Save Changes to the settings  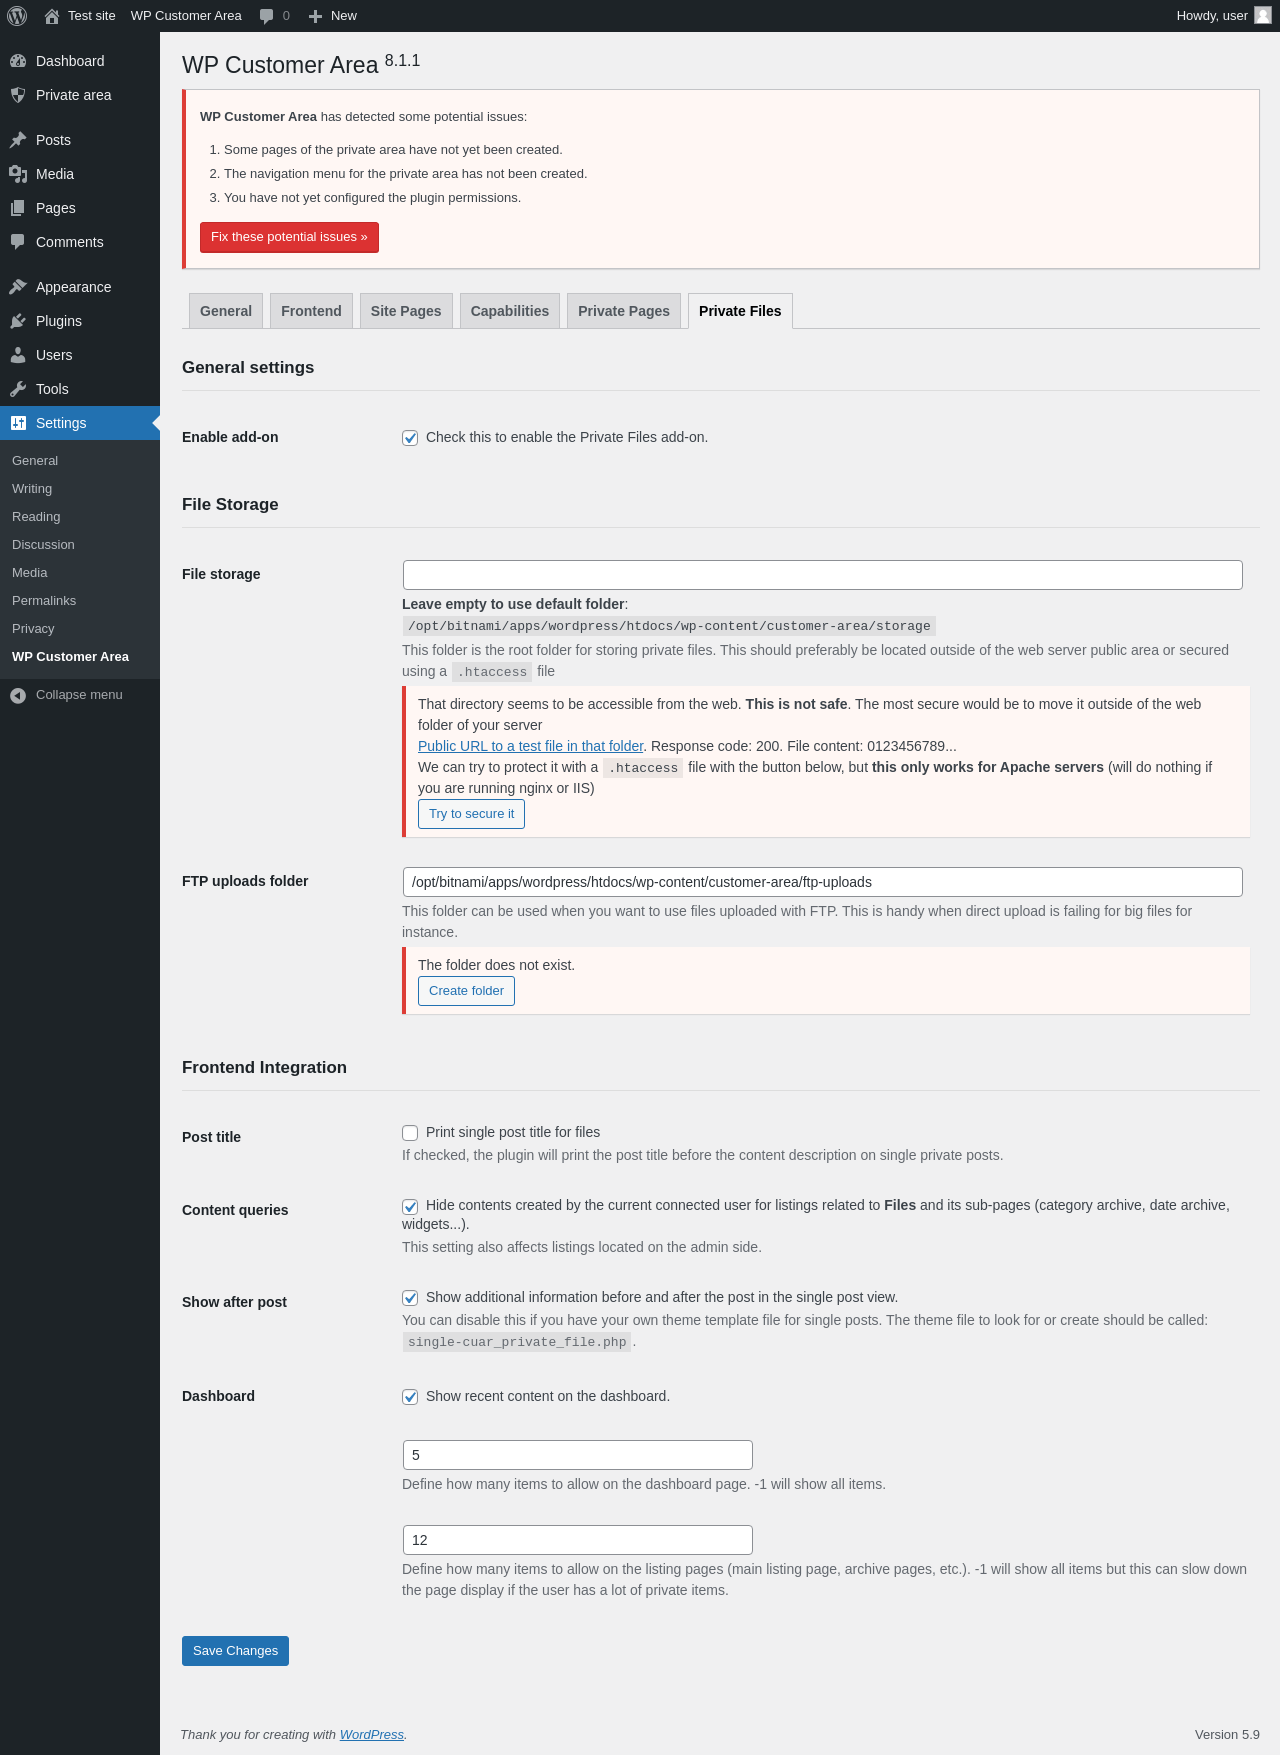point(235,1651)
